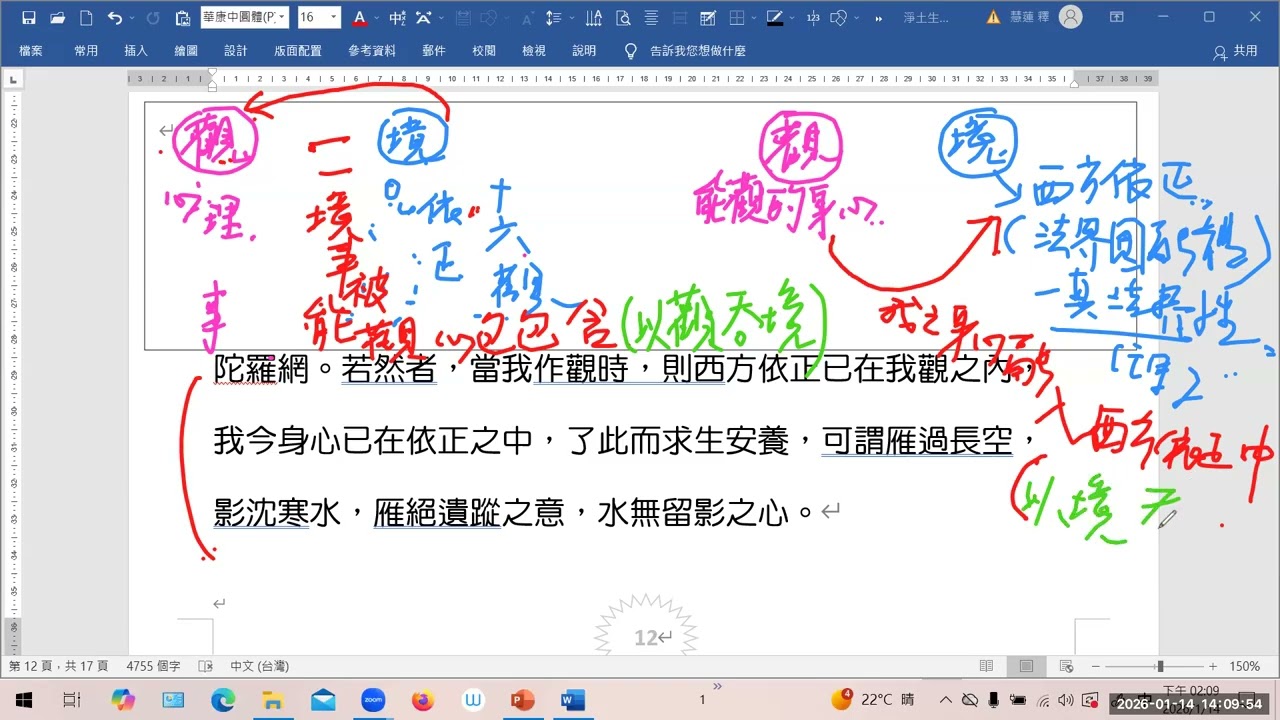
Task: Click the text direction icon
Action: [x=594, y=17]
